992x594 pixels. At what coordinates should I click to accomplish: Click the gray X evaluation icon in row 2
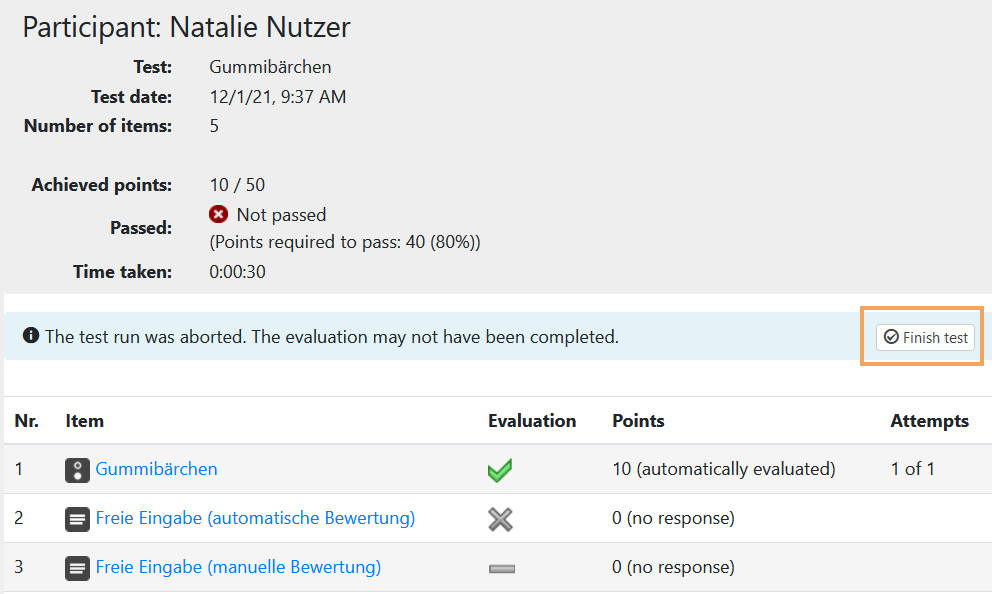(500, 519)
